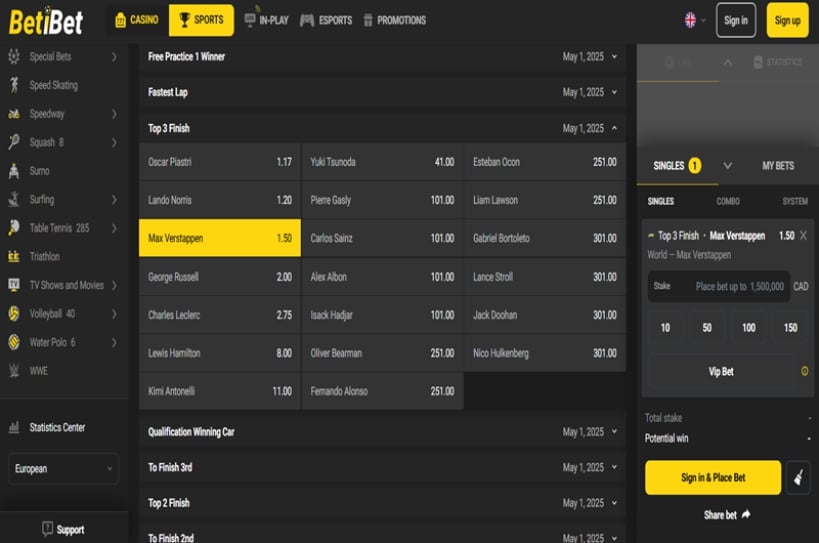The width and height of the screenshot is (819, 543).
Task: Deselect Max Verstappen 1.50 odds
Action: pyautogui.click(x=220, y=238)
